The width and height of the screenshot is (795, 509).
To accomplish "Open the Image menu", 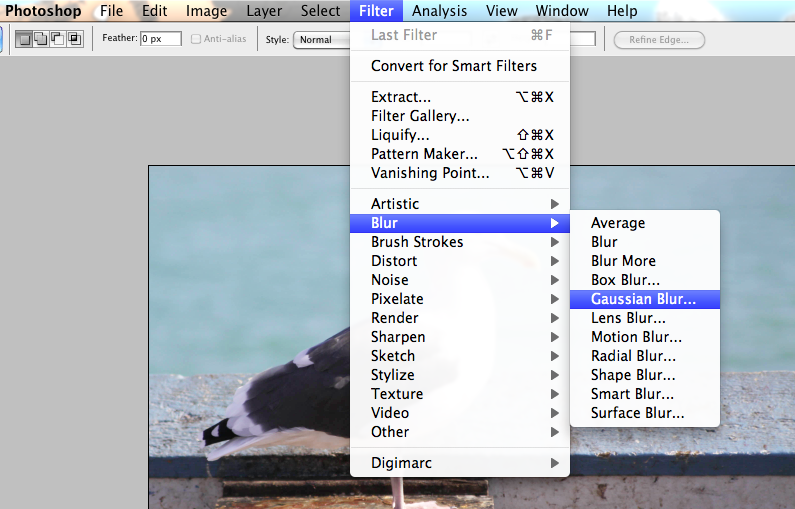I will pos(206,11).
